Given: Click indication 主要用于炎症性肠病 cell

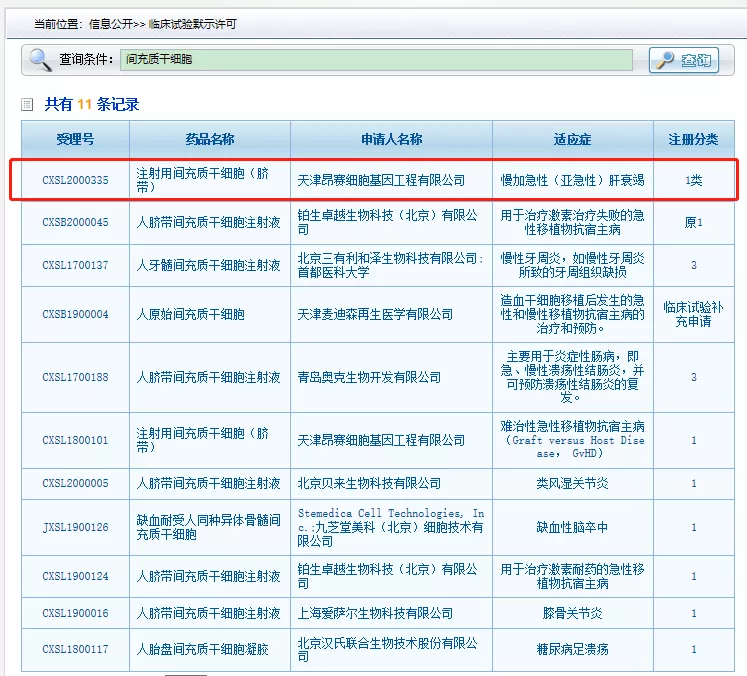Looking at the screenshot, I should [x=573, y=377].
